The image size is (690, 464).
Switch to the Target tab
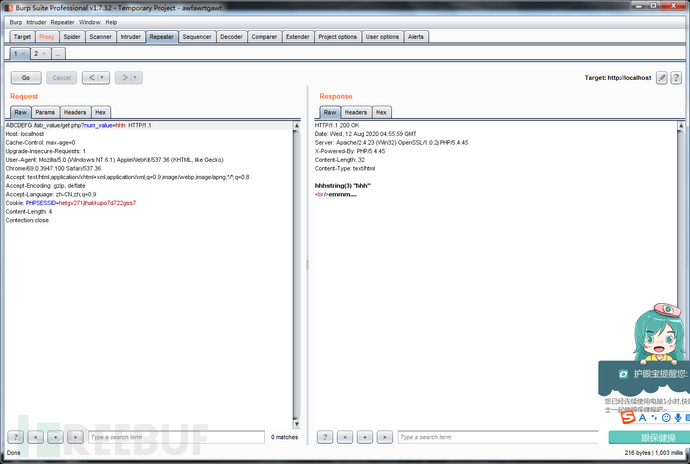click(22, 37)
